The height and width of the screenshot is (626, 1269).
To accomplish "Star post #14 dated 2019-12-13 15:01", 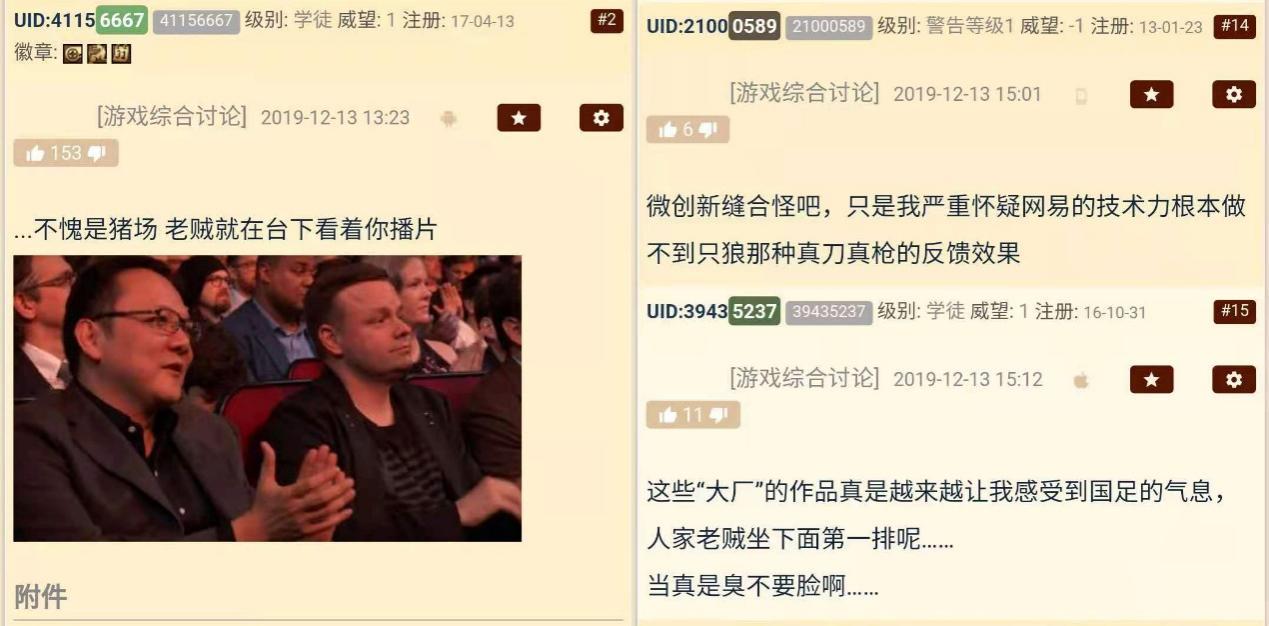I will pos(1151,94).
